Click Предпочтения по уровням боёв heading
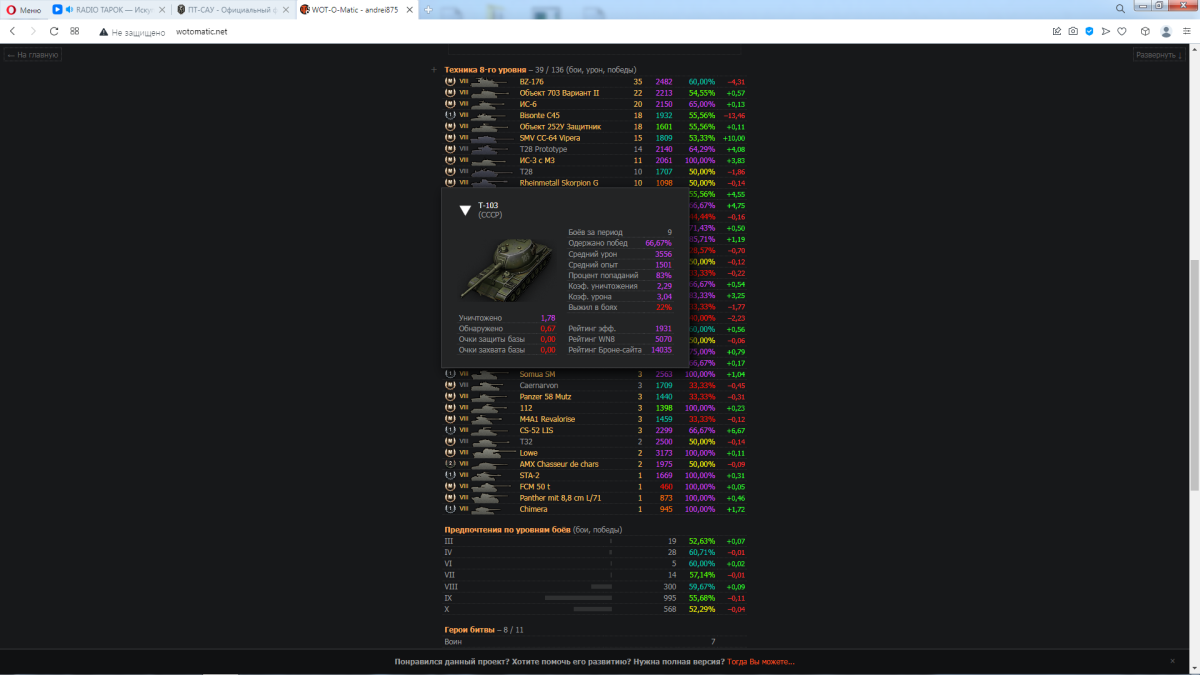1200x675 pixels. point(507,529)
